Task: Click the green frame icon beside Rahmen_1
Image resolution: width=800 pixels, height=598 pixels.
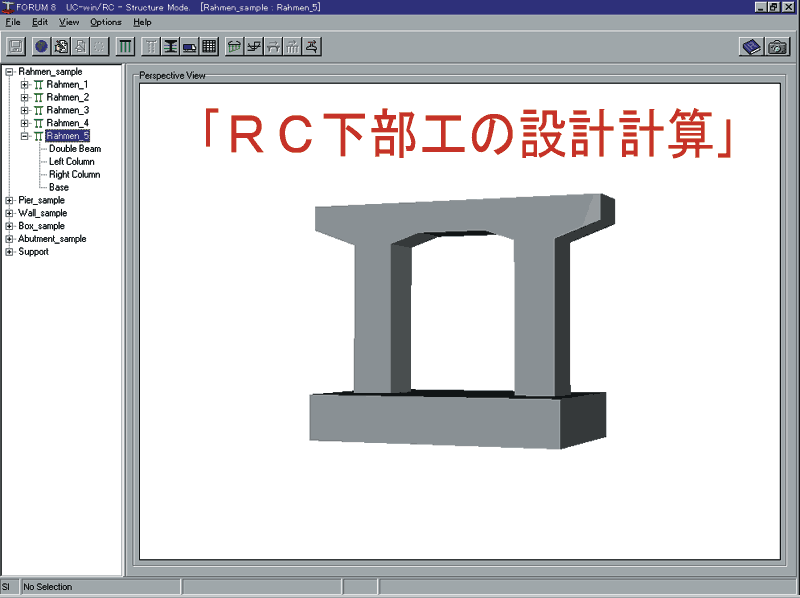Action: point(39,85)
